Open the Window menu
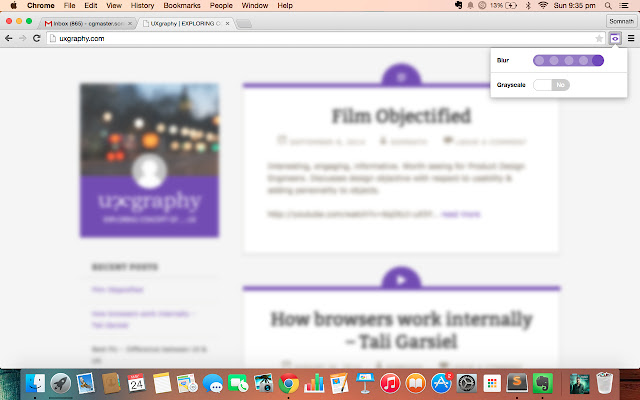640x400 pixels. coord(255,6)
